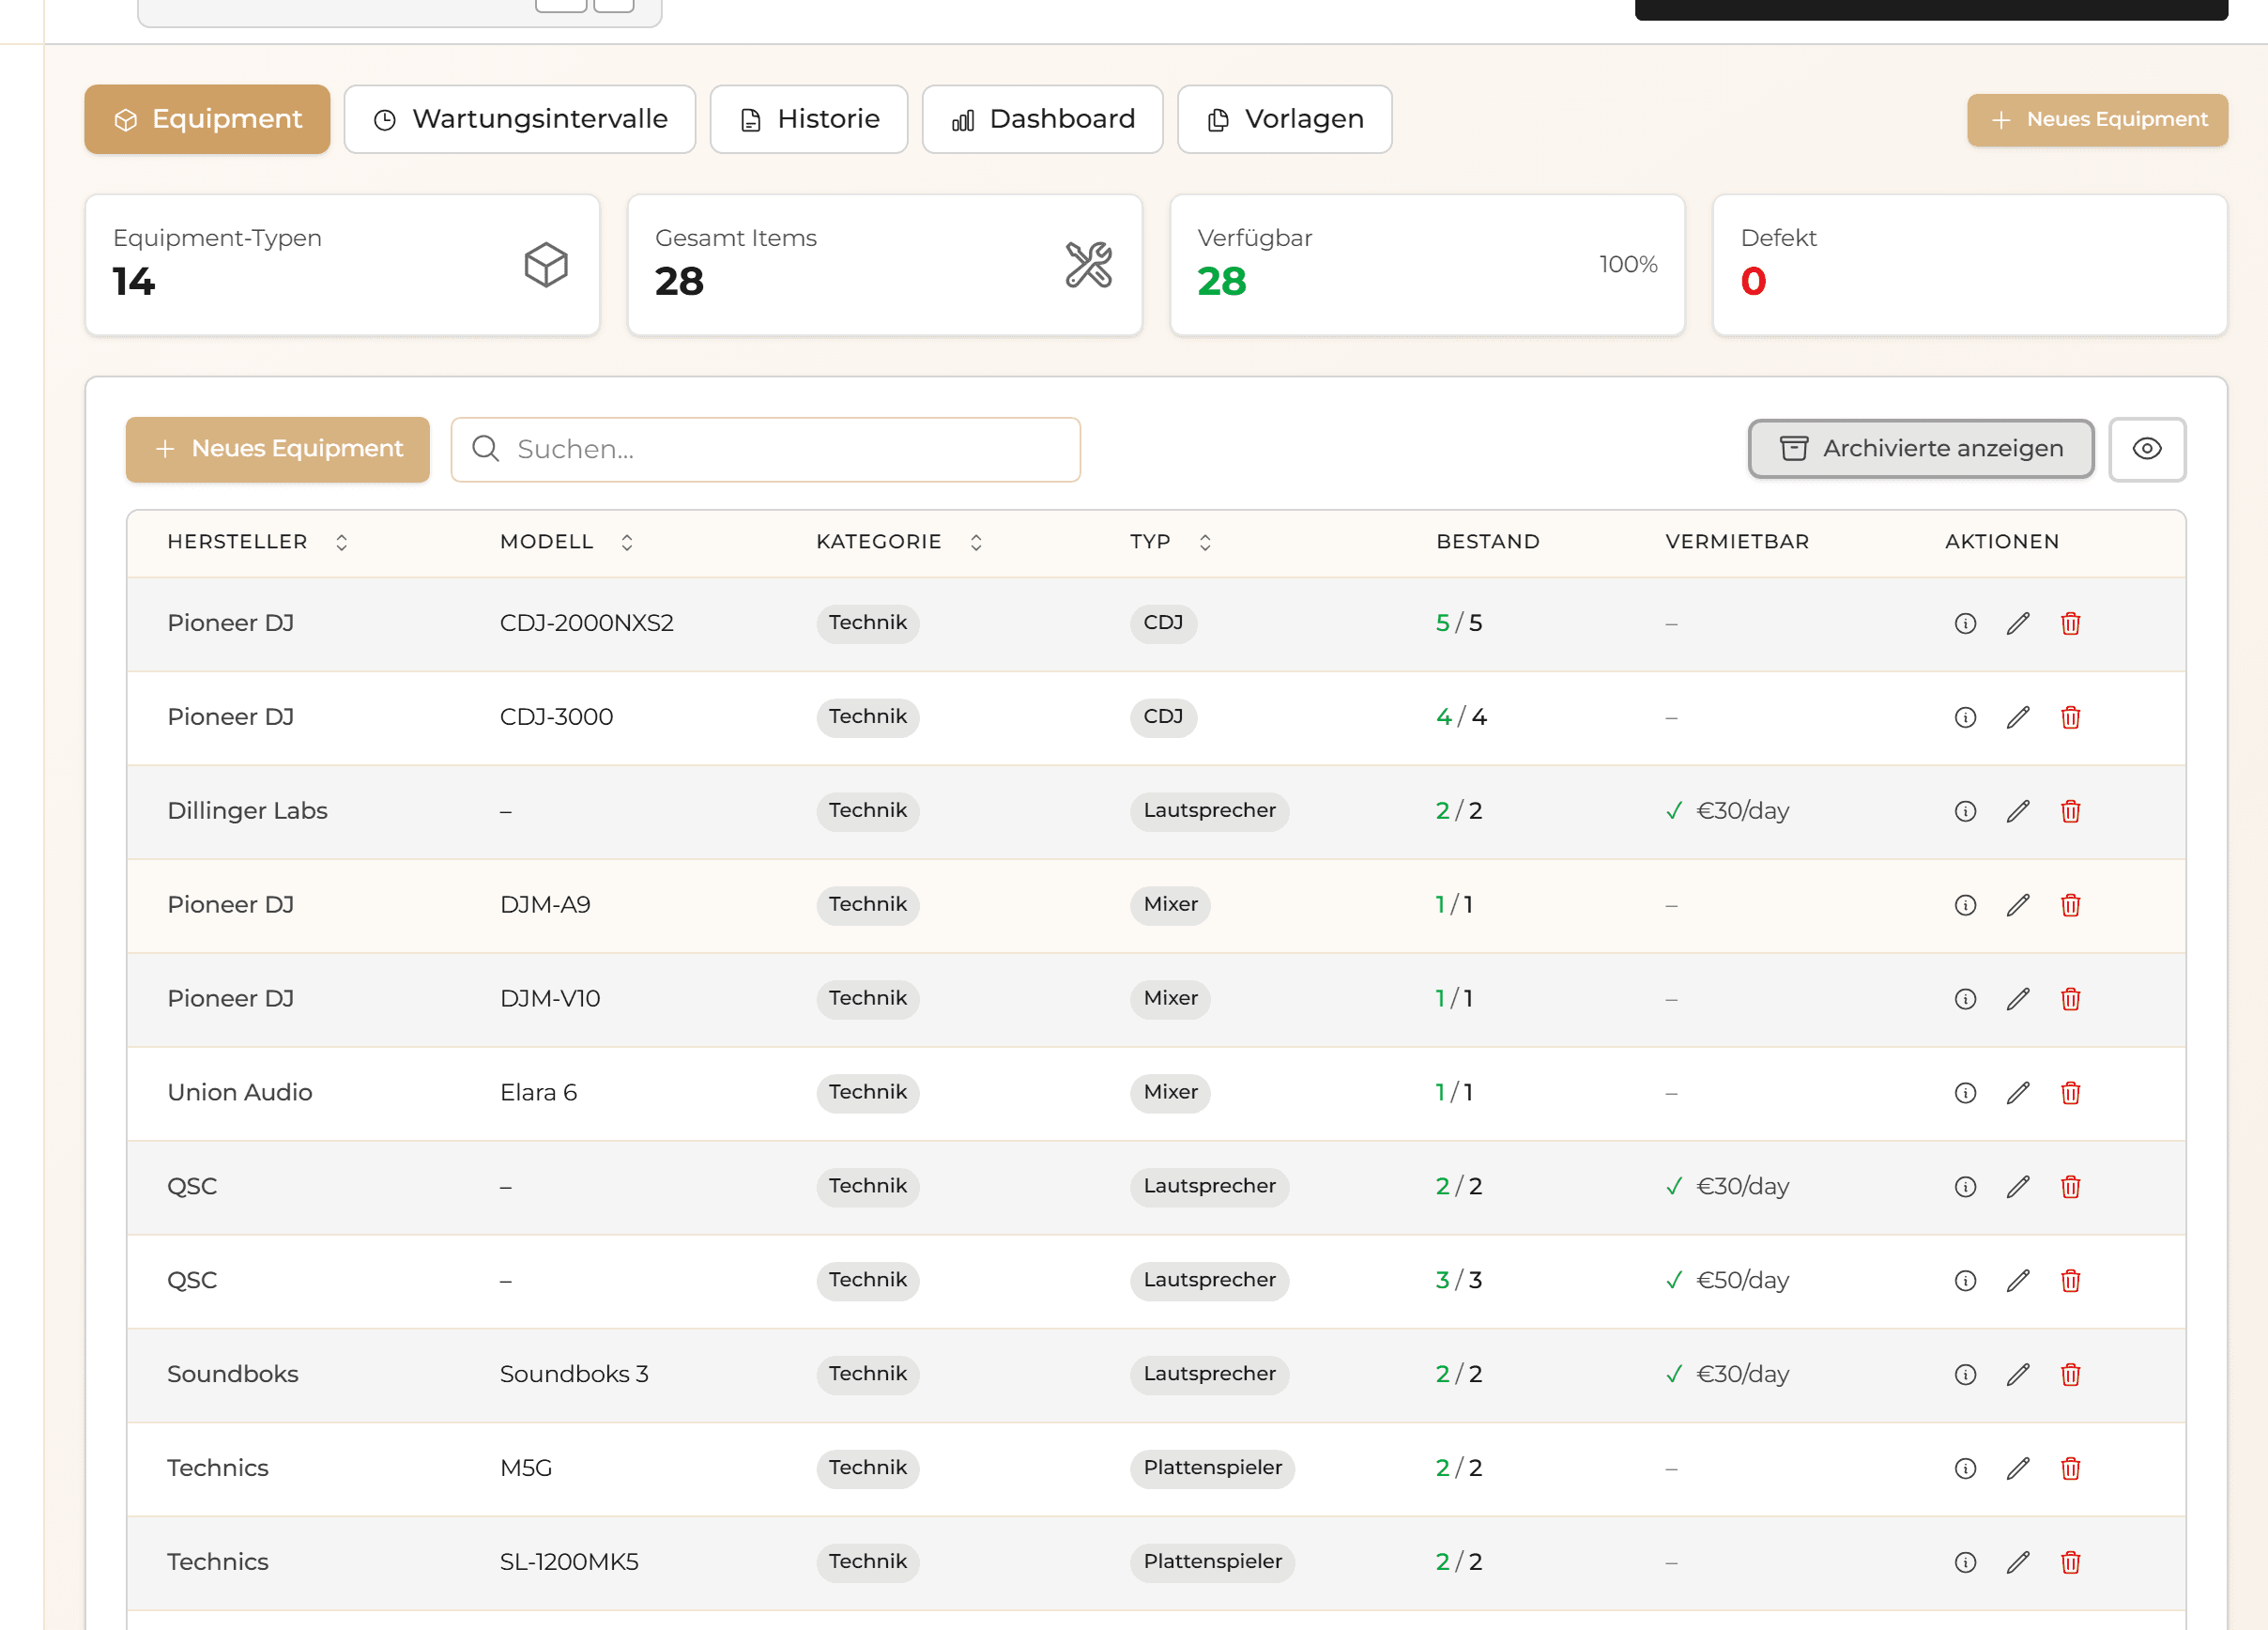Image resolution: width=2268 pixels, height=1630 pixels.
Task: Delete the Dillinger Labs row via trash icon
Action: coord(2070,811)
